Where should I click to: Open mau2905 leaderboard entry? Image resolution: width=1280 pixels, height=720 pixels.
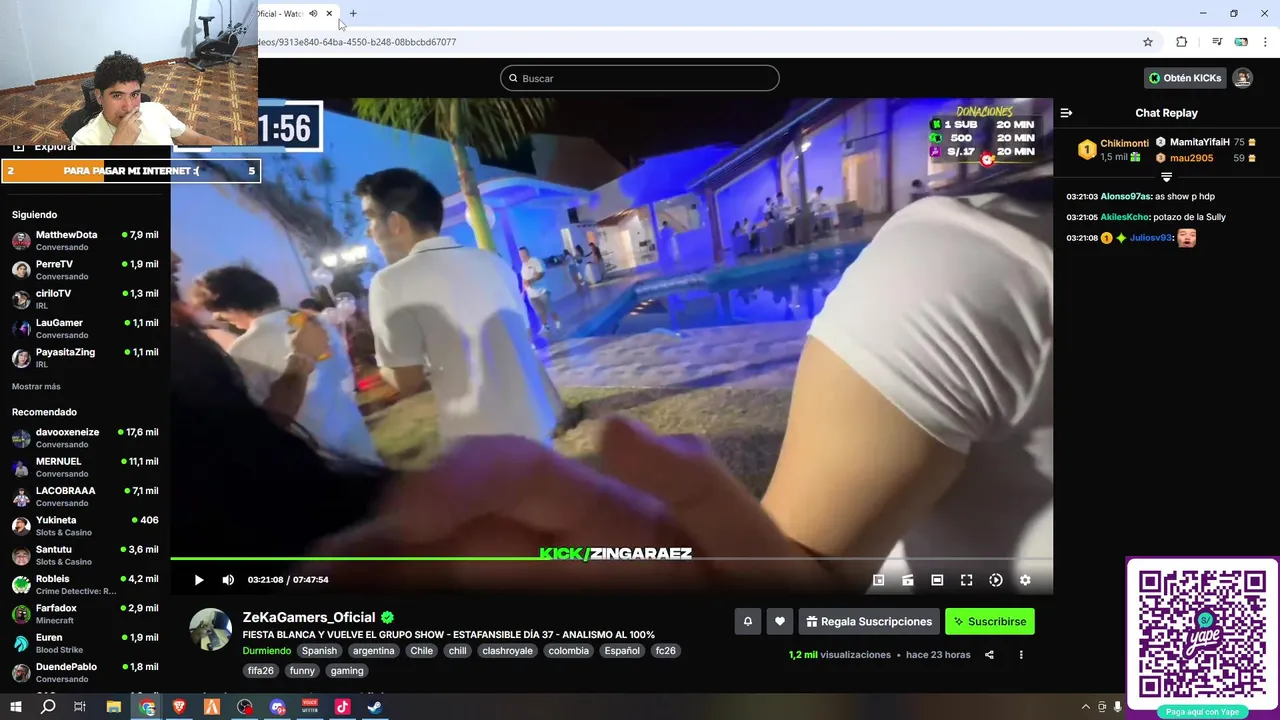1191,158
